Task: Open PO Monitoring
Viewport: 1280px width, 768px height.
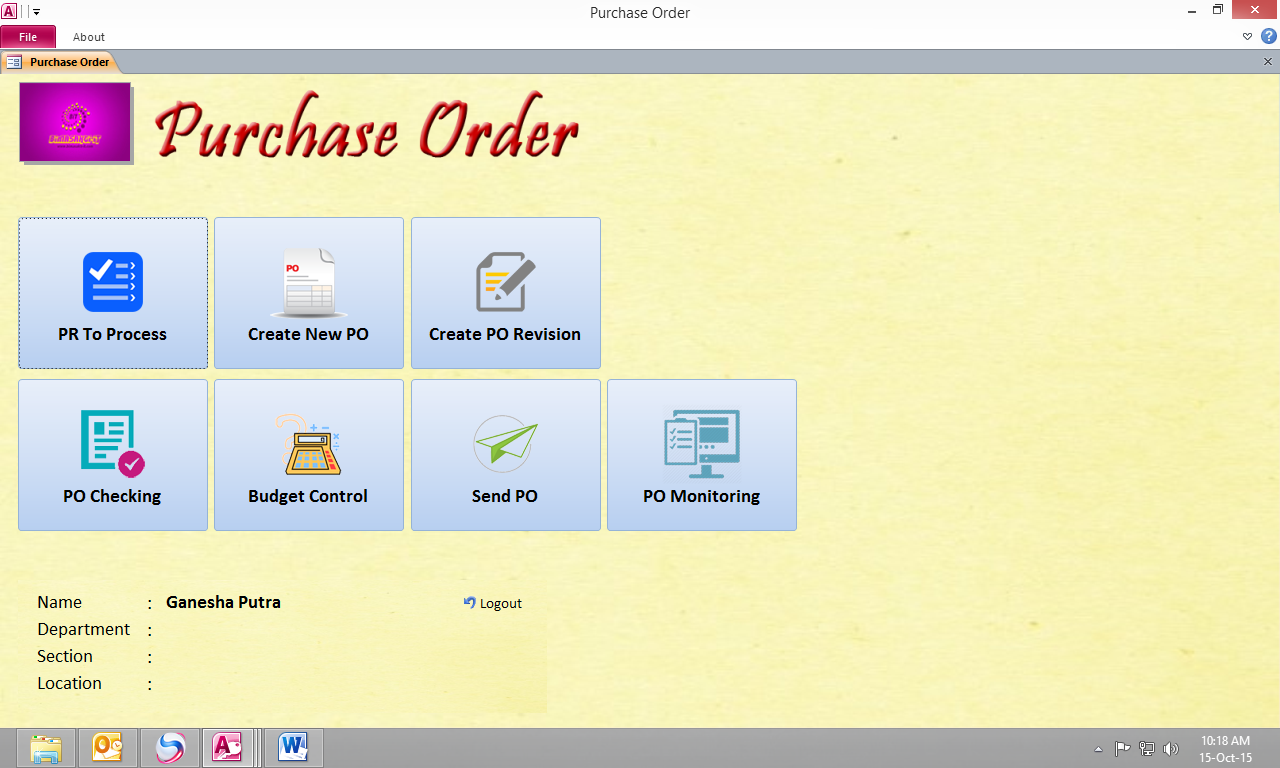Action: coord(701,455)
